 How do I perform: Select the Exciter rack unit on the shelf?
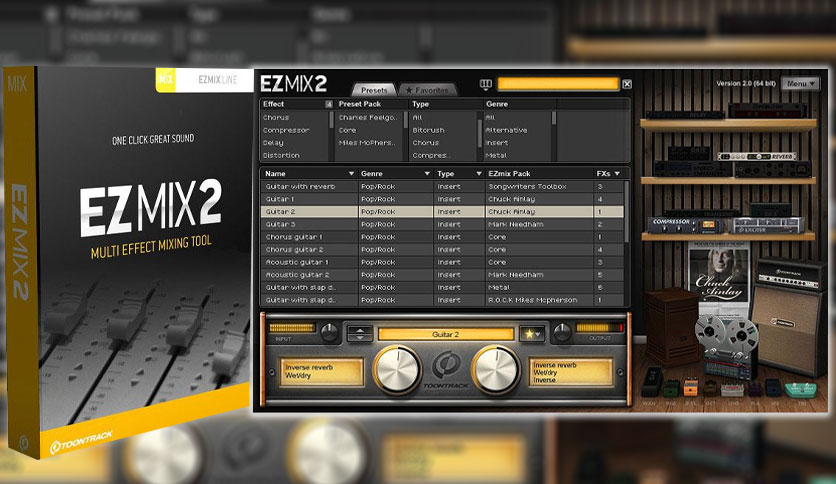pyautogui.click(x=766, y=226)
